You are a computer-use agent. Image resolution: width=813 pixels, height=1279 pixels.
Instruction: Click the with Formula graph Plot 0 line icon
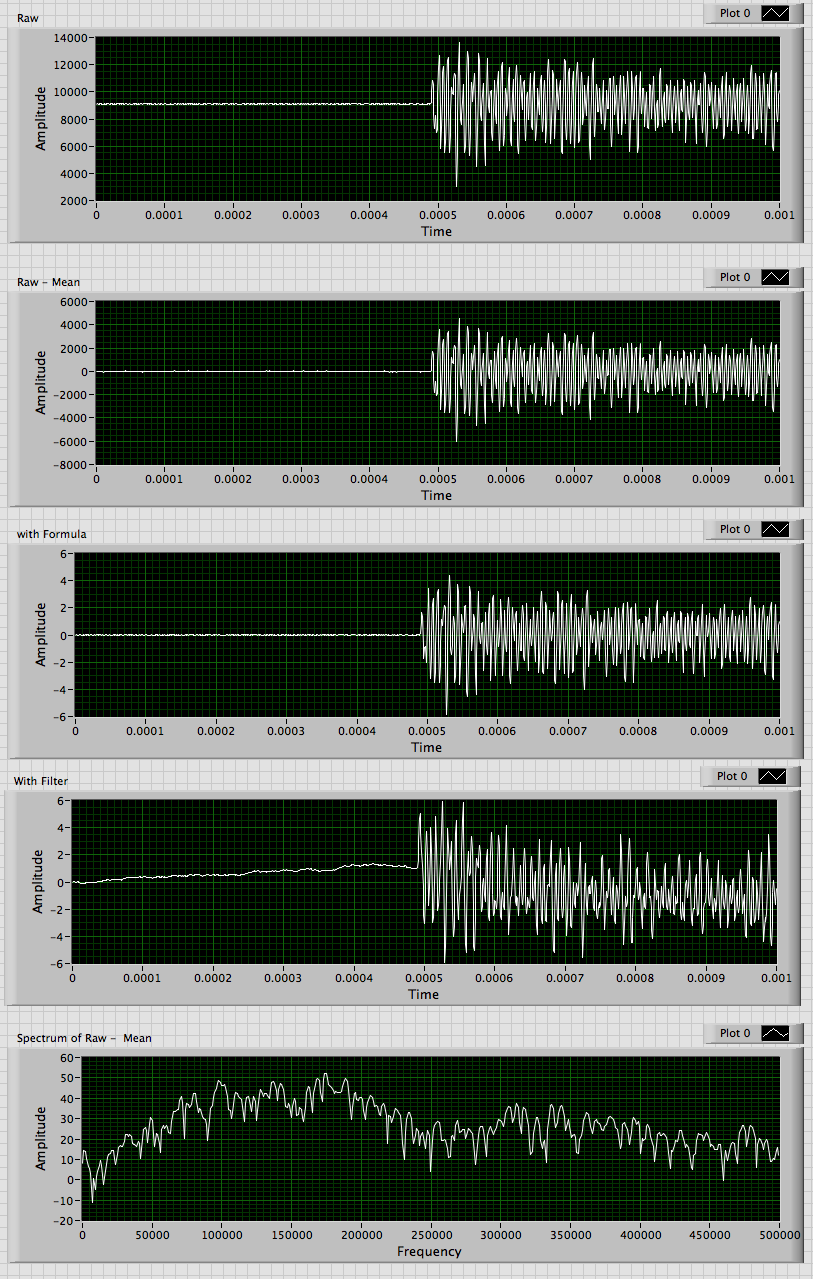(776, 529)
